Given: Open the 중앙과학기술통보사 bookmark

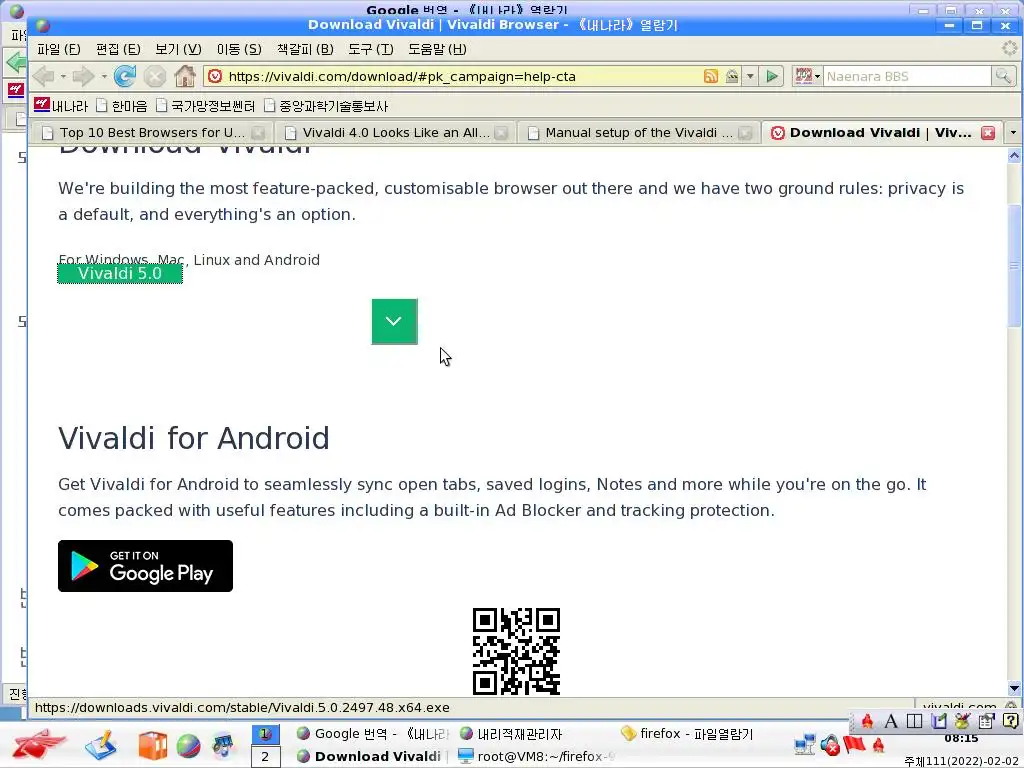Looking at the screenshot, I should coord(326,105).
